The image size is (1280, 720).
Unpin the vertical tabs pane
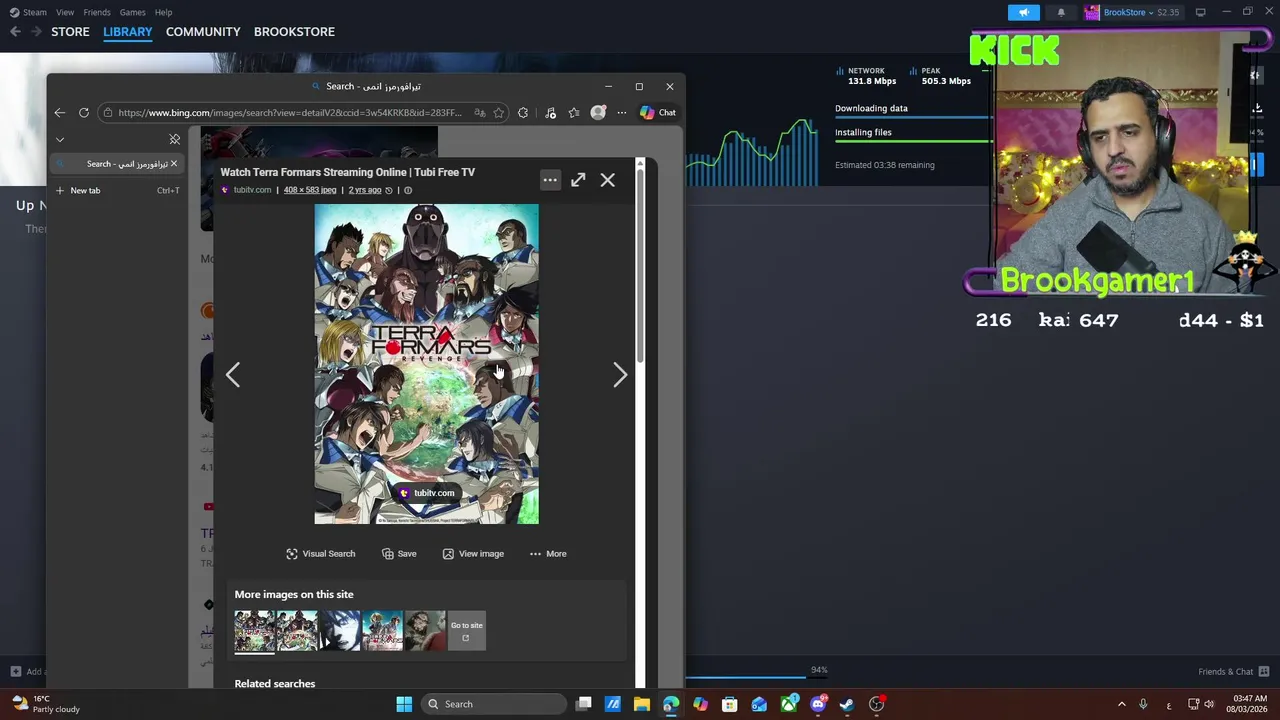point(175,139)
